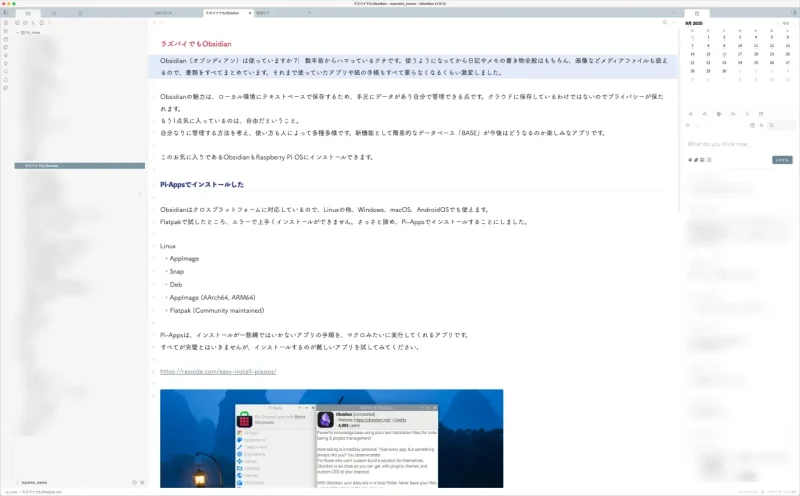Open the more options icon in file explorer toolbar
800x496 pixels.
[49, 23]
